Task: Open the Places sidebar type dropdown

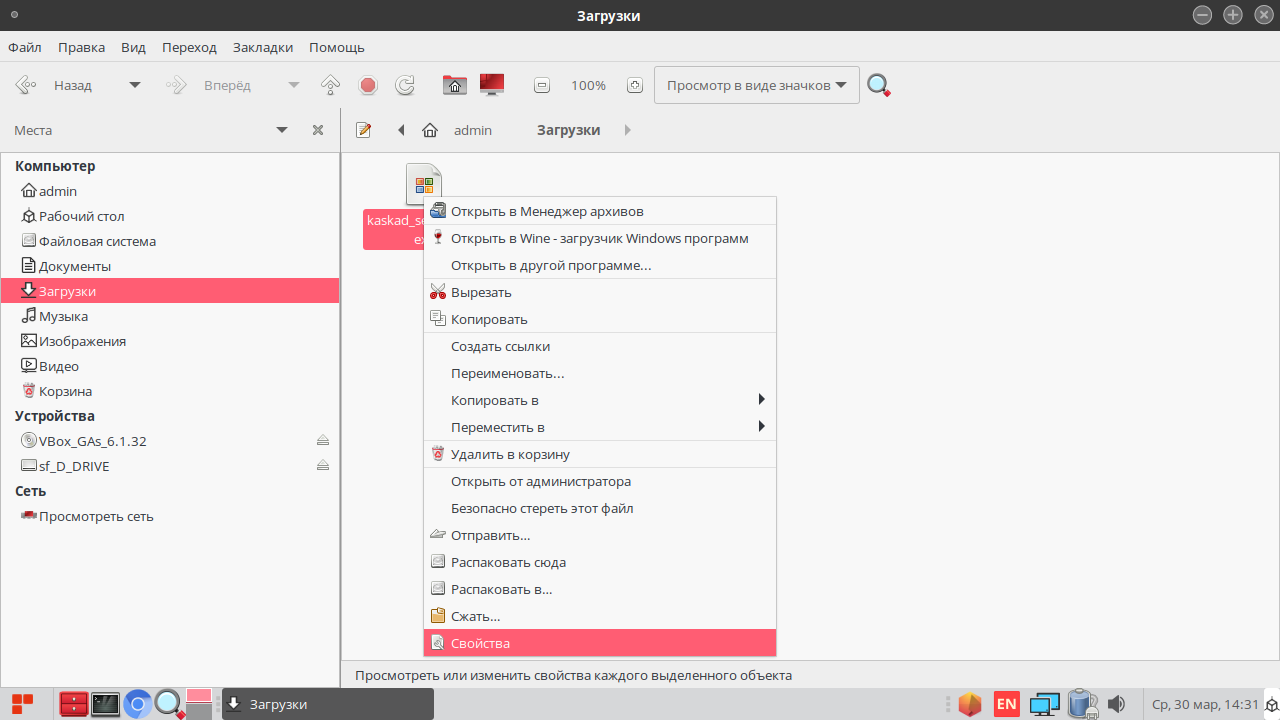Action: tap(282, 130)
